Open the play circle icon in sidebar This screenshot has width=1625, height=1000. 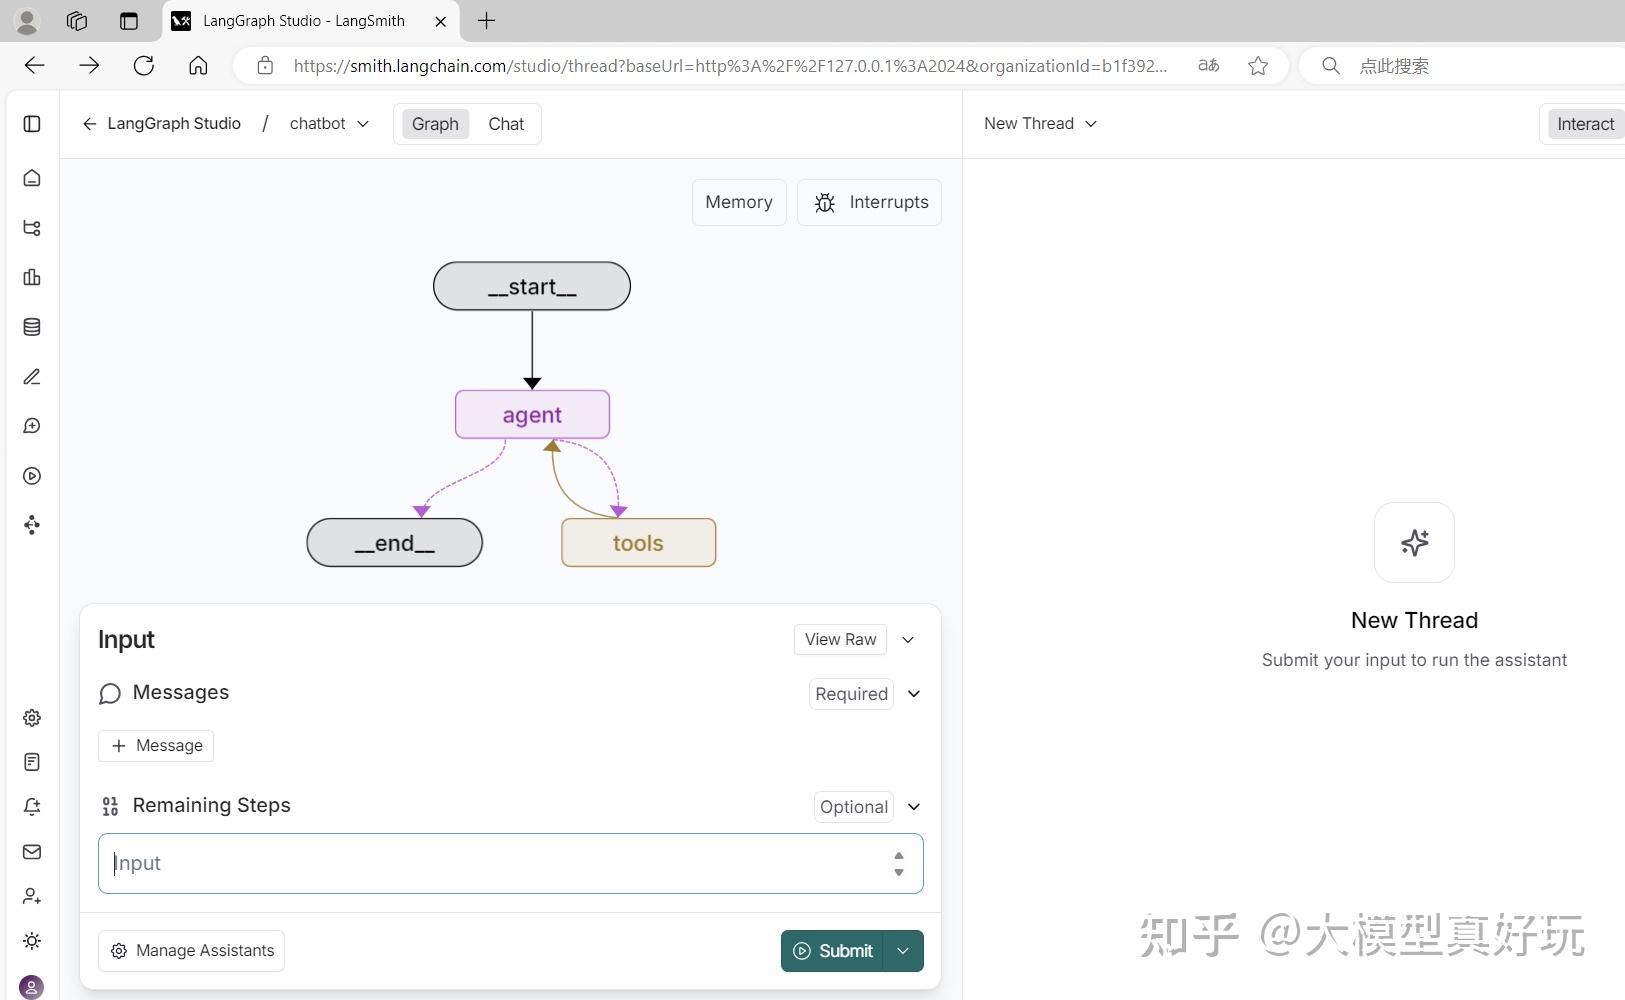[x=32, y=476]
